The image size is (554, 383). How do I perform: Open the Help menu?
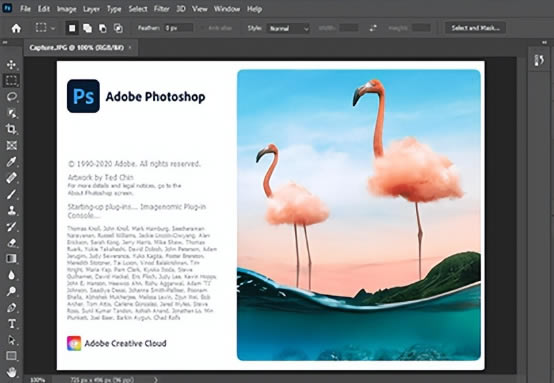[x=254, y=9]
